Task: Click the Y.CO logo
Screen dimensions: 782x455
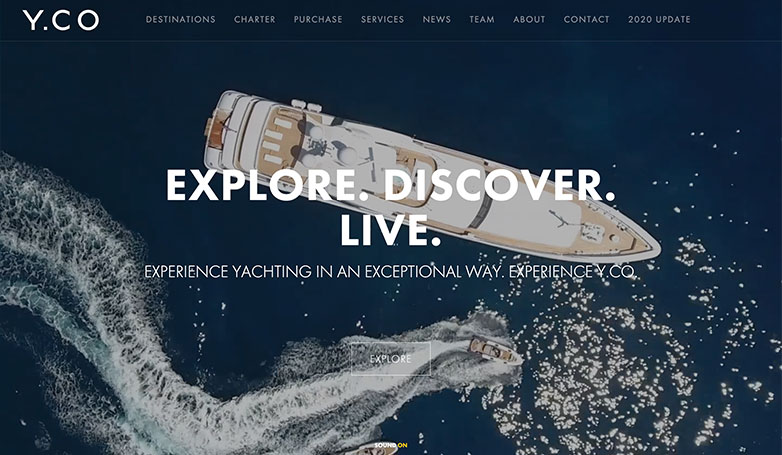Action: coord(61,20)
